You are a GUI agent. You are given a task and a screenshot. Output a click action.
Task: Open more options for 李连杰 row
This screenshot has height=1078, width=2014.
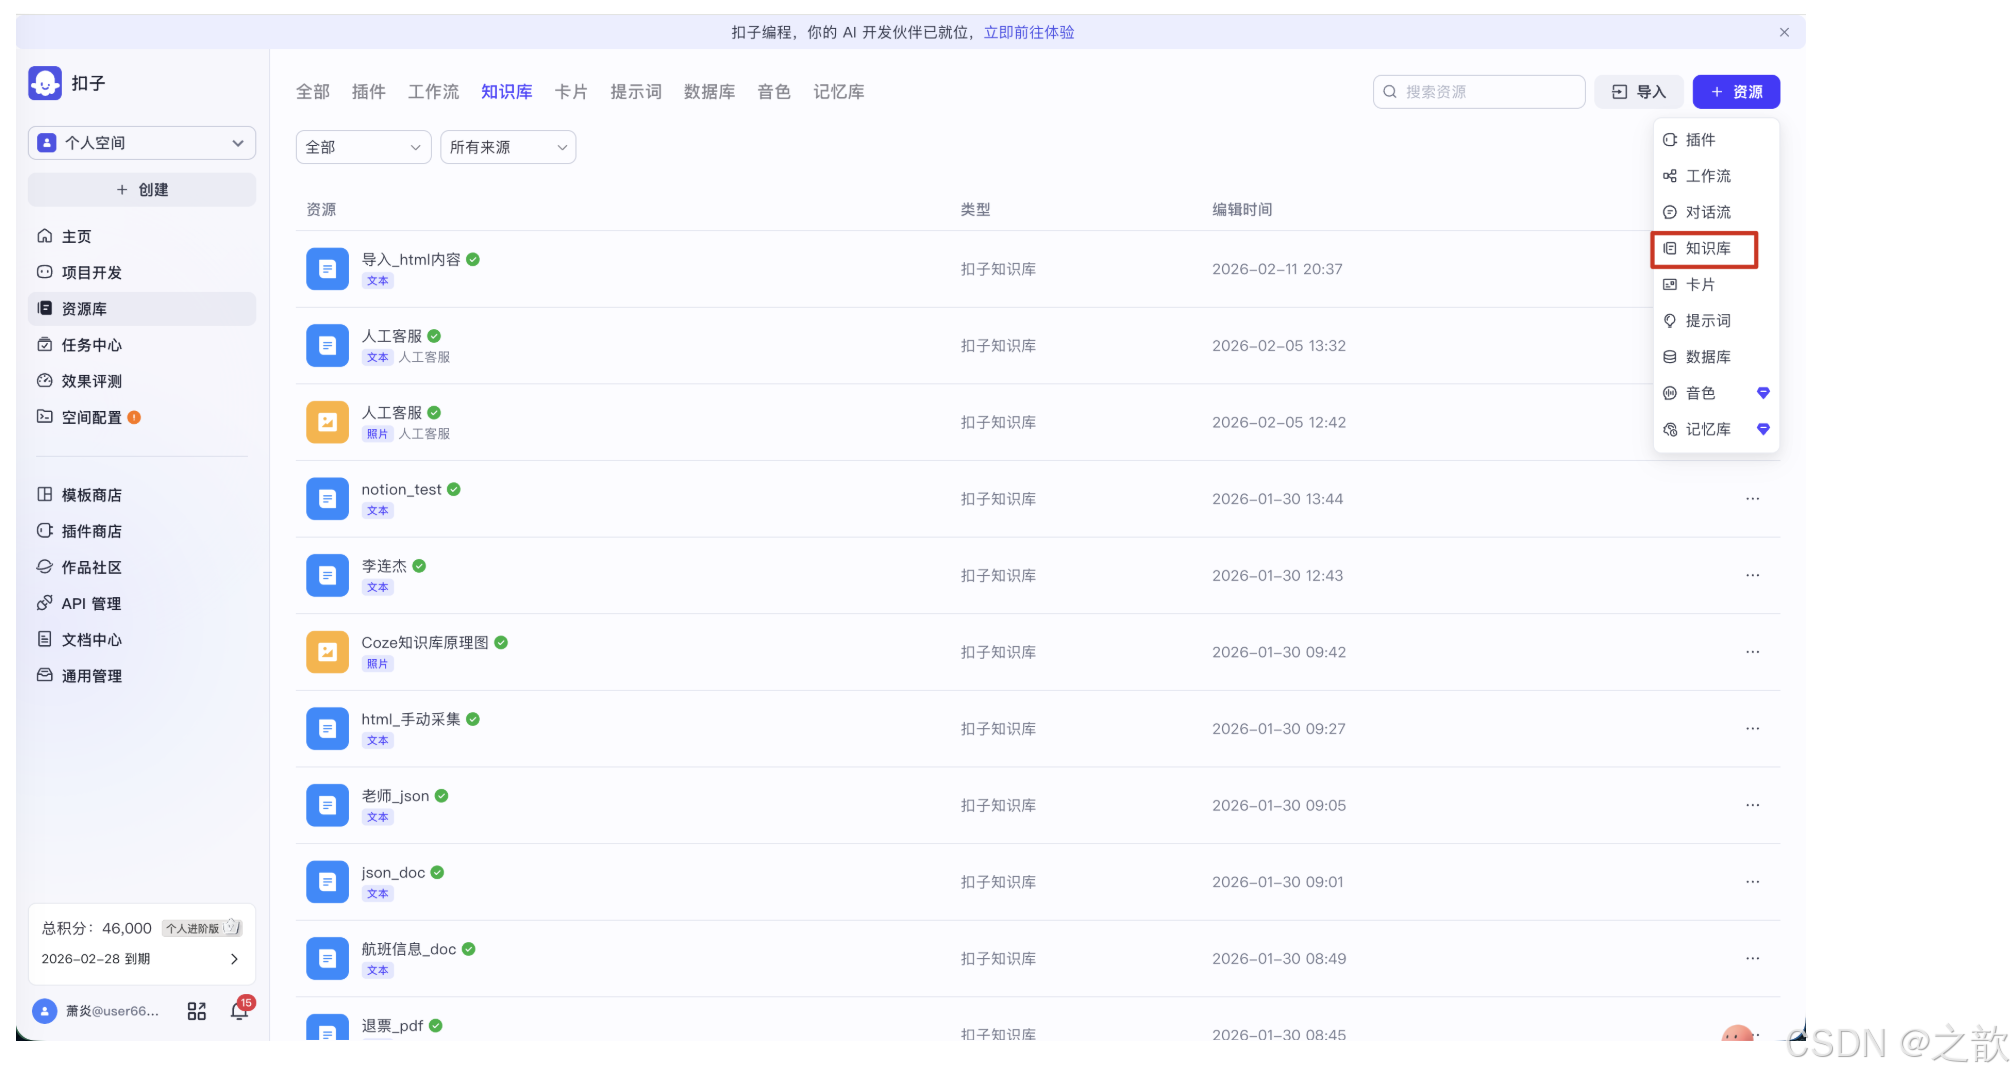tap(1752, 576)
